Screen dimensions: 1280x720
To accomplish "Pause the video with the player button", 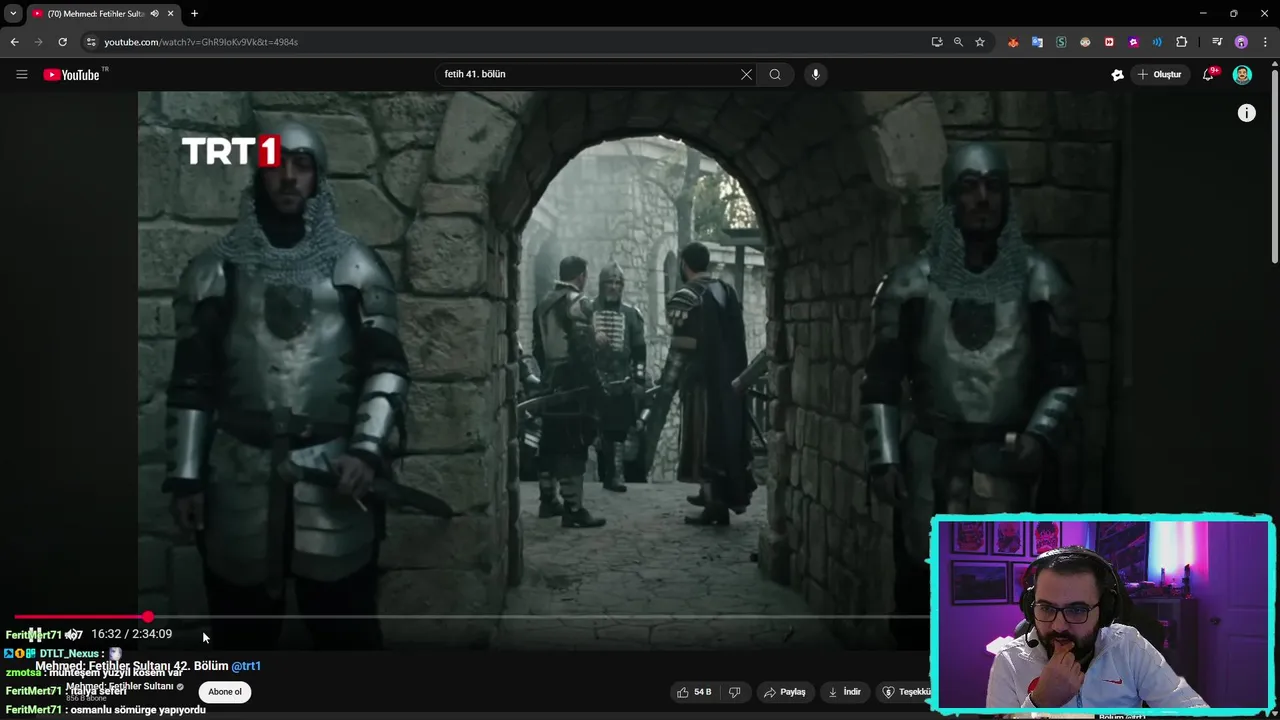I will pos(34,634).
